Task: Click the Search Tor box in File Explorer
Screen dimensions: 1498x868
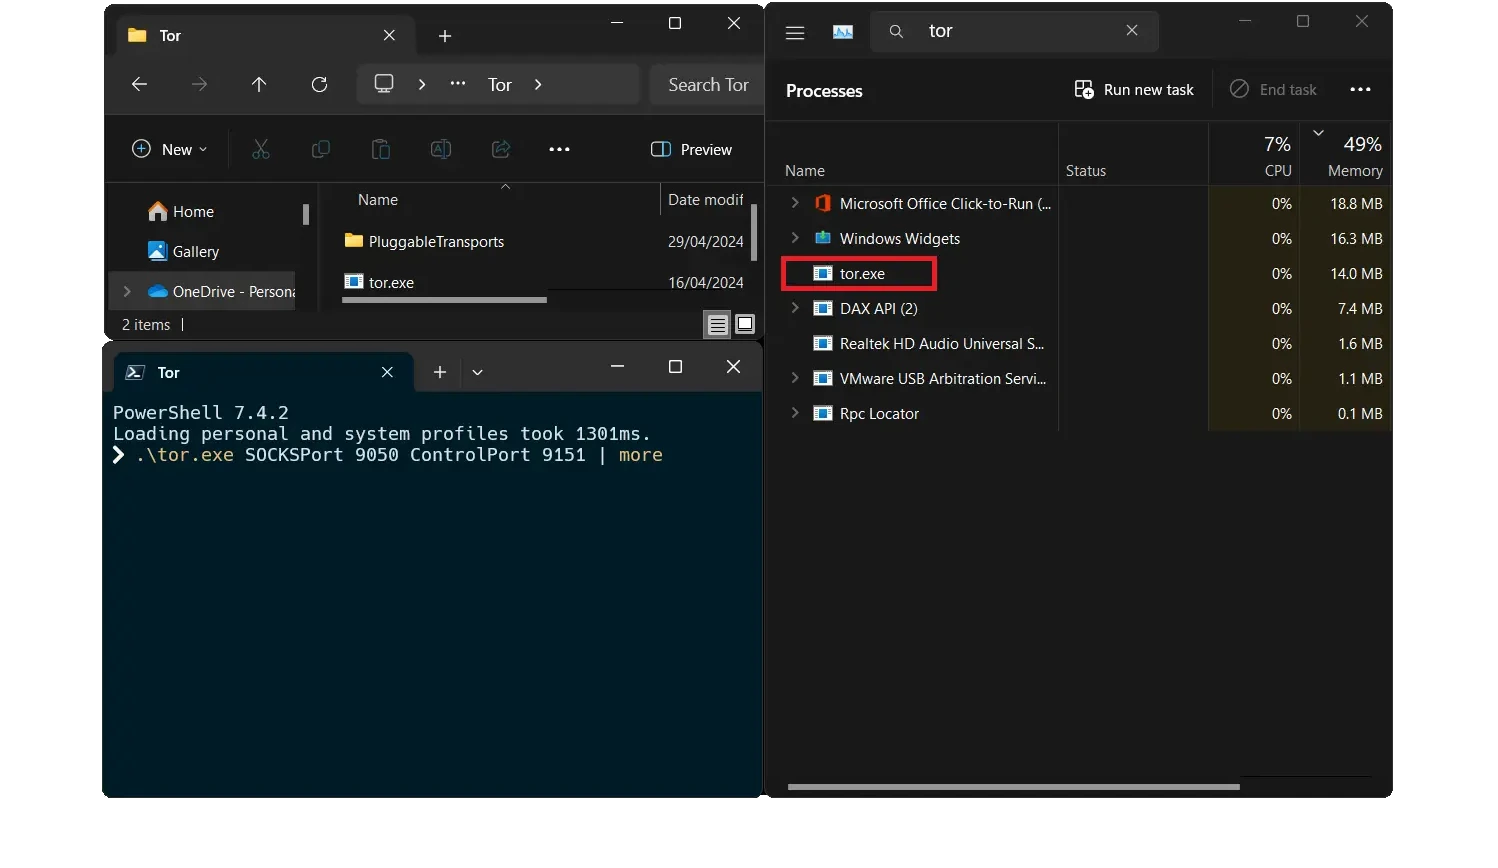Action: click(x=707, y=85)
